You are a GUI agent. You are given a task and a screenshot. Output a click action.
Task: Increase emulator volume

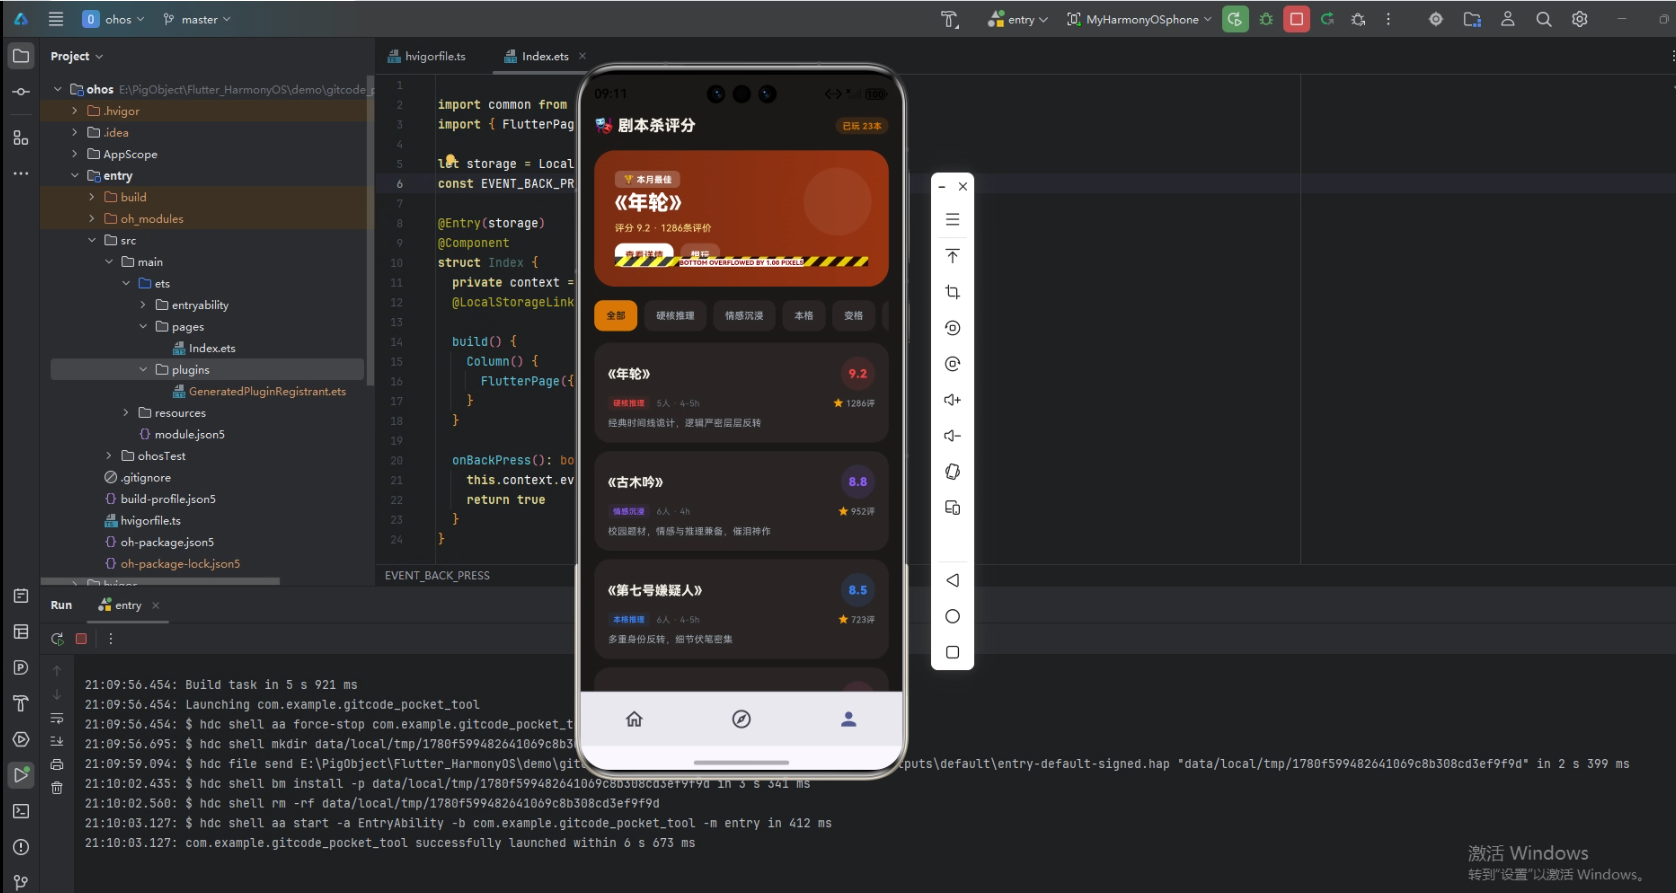(x=952, y=400)
